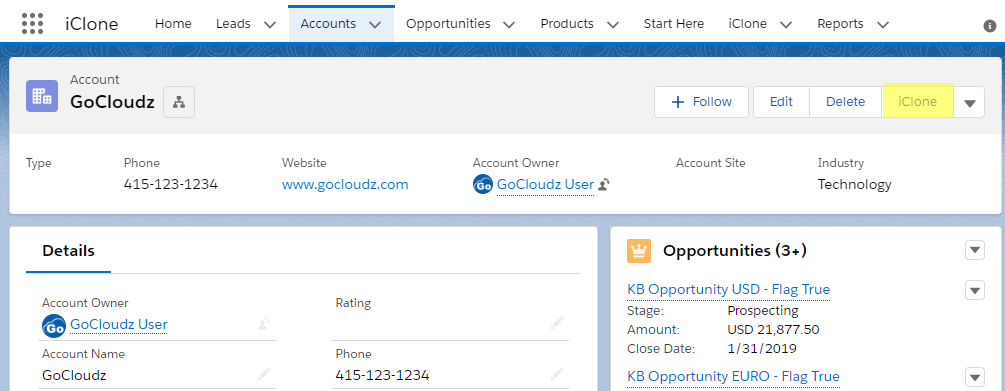The width and height of the screenshot is (1005, 391).
Task: Open GoCloudz User link in Details
Action: (119, 324)
